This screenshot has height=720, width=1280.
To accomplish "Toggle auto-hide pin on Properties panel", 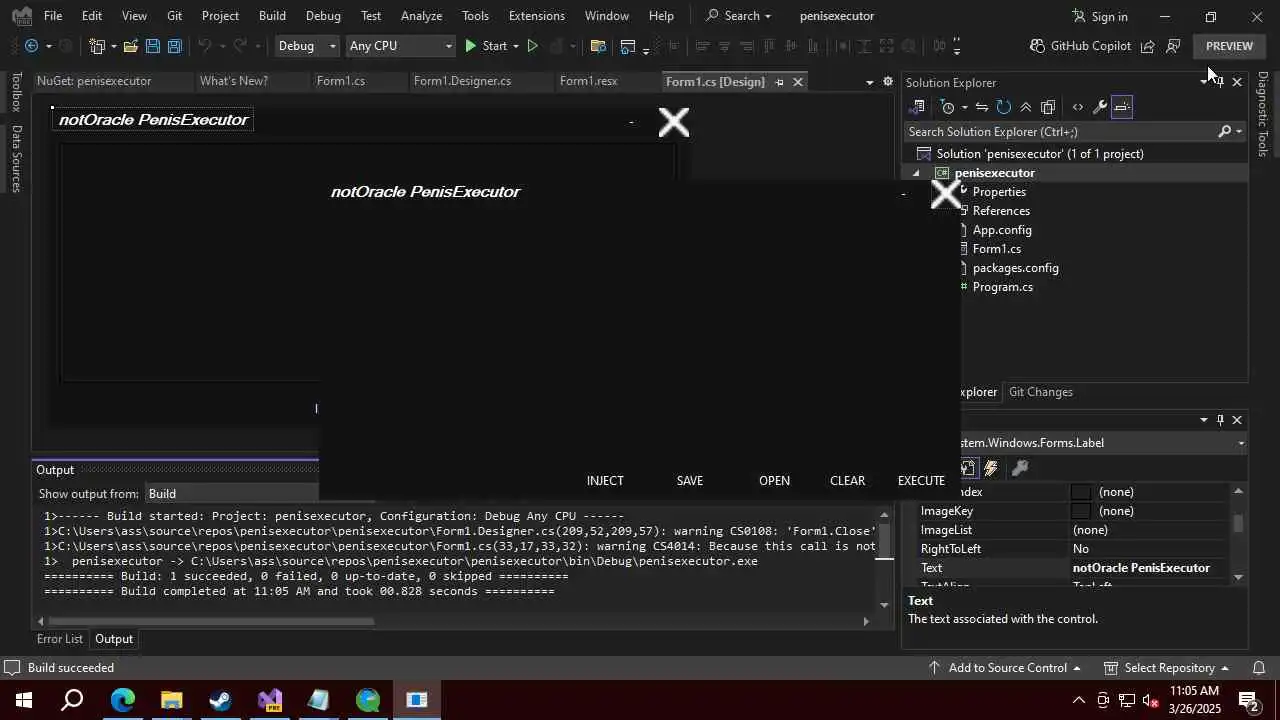I will pos(1220,420).
